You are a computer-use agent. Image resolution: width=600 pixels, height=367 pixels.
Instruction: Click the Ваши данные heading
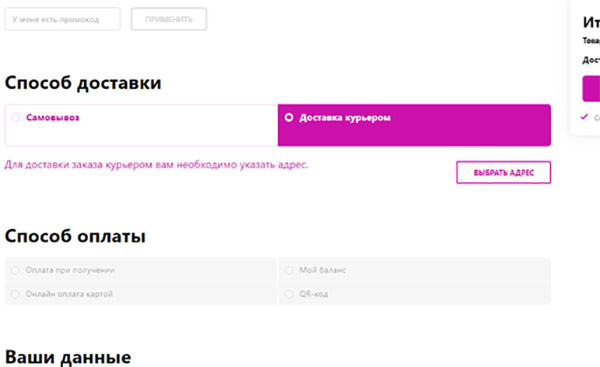pos(68,357)
